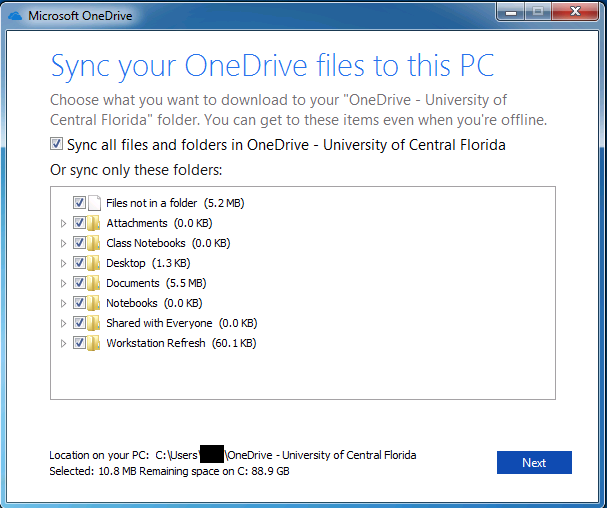Click the Next button

[534, 462]
